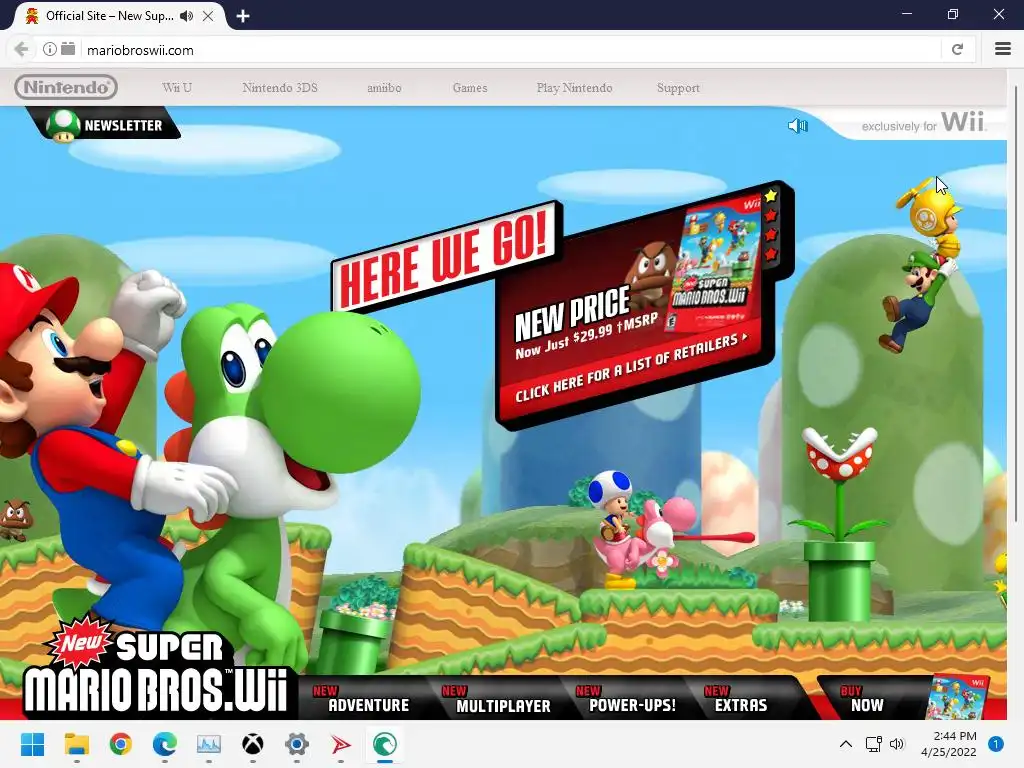Screen dimensions: 1024x768
Task: Open the Xbox app from the taskbar
Action: 253,744
